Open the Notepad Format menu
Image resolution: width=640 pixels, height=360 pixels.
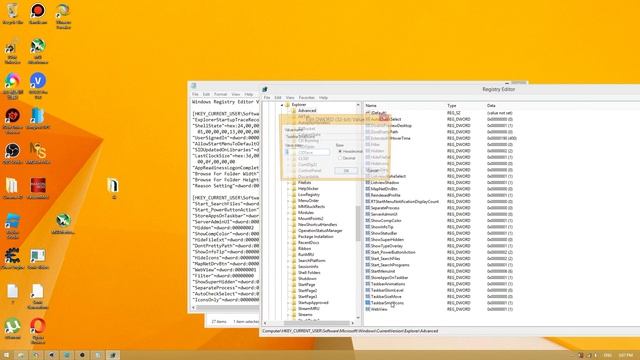[220, 94]
